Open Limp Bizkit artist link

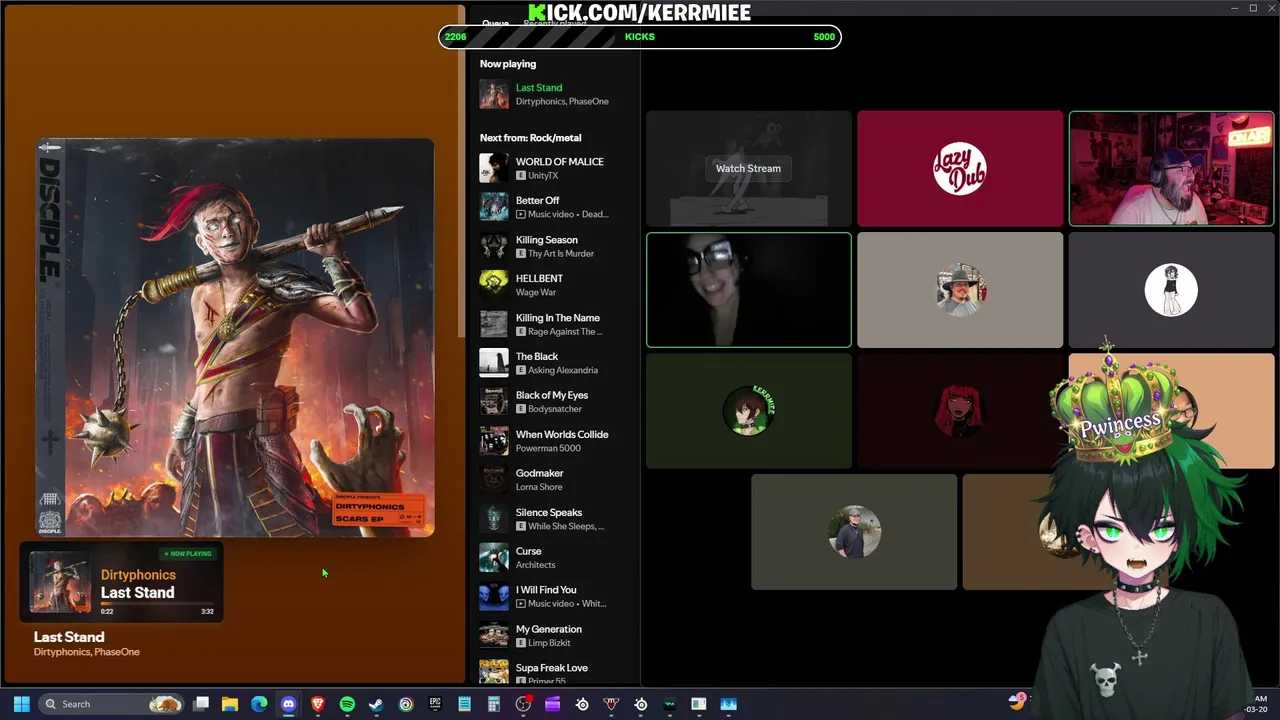549,643
